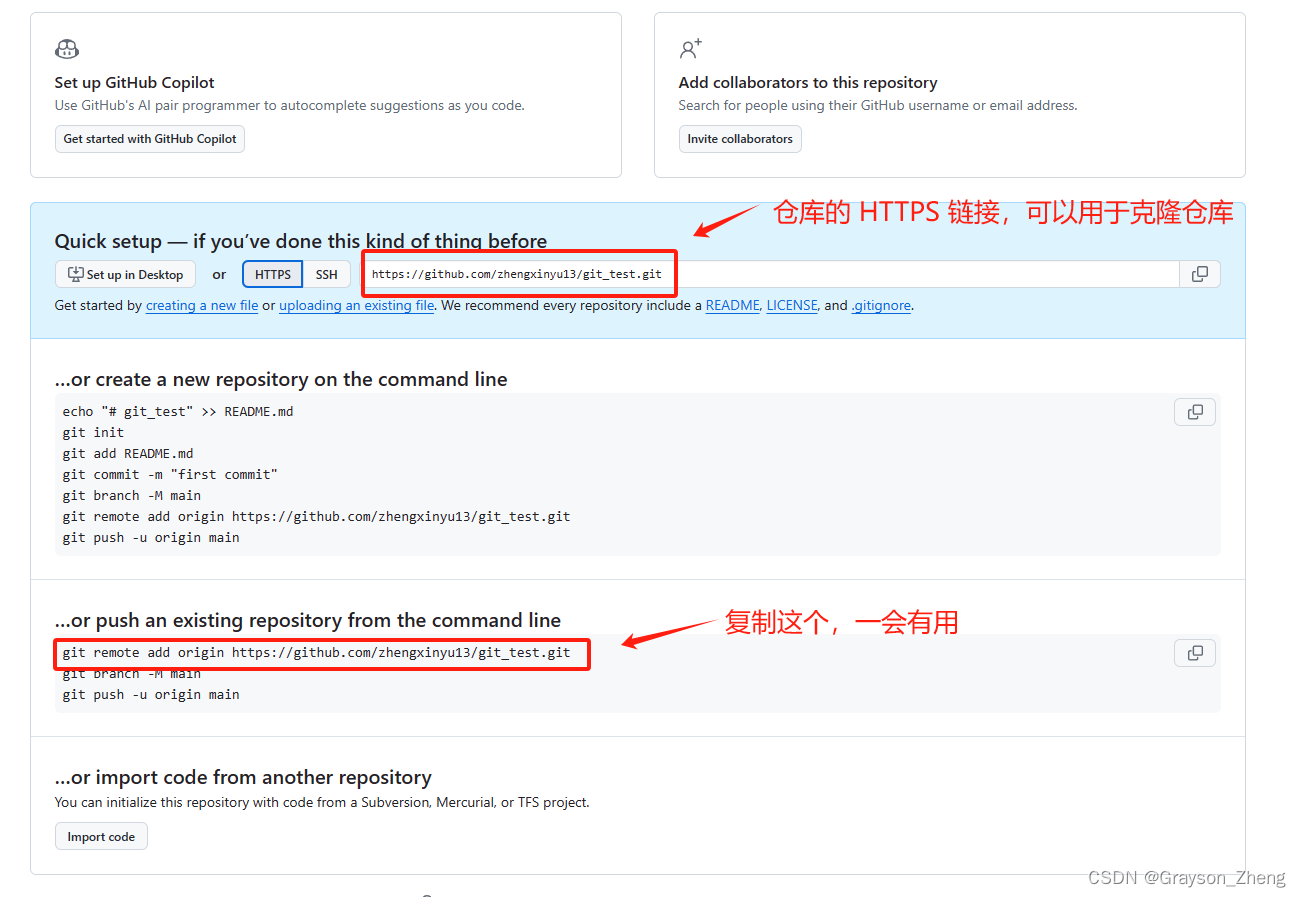Image resolution: width=1301 pixels, height=897 pixels.
Task: Click the Quick setup heading
Action: tap(301, 241)
